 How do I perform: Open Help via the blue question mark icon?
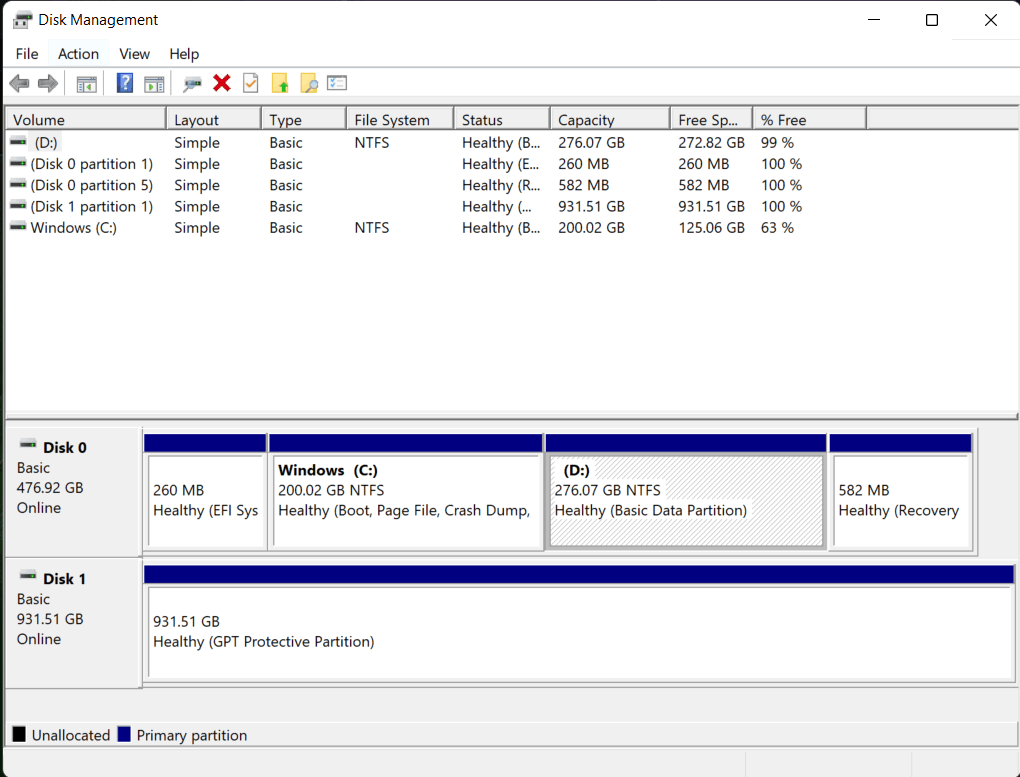point(125,83)
